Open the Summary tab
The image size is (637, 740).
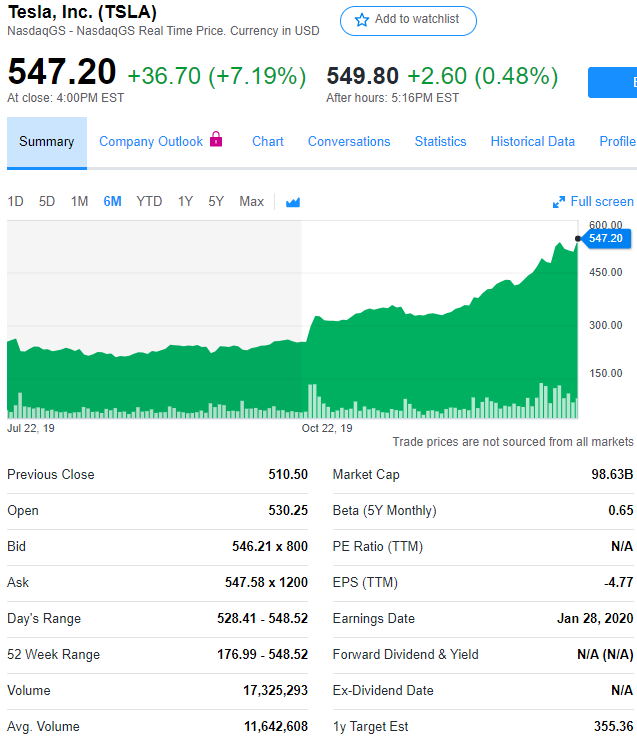47,142
